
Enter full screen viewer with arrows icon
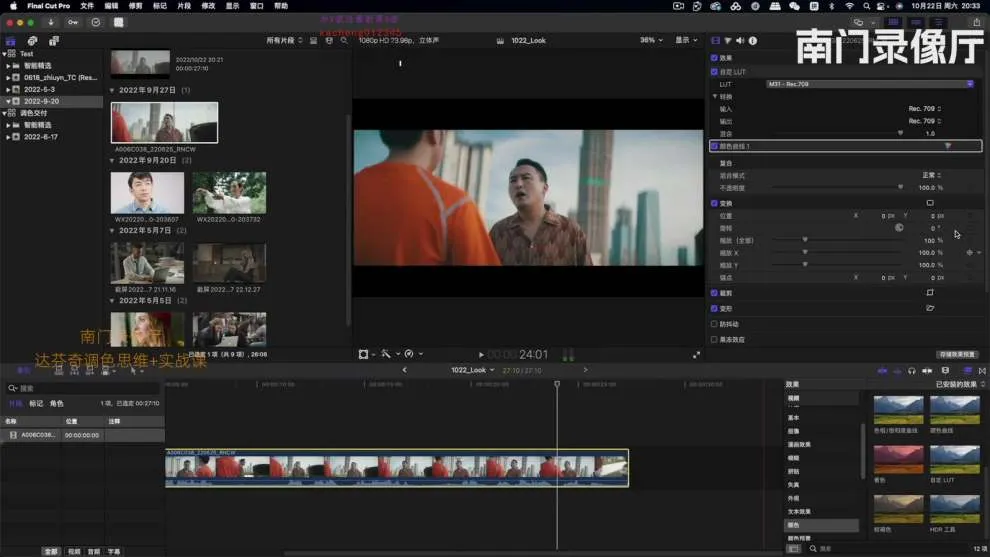point(697,354)
